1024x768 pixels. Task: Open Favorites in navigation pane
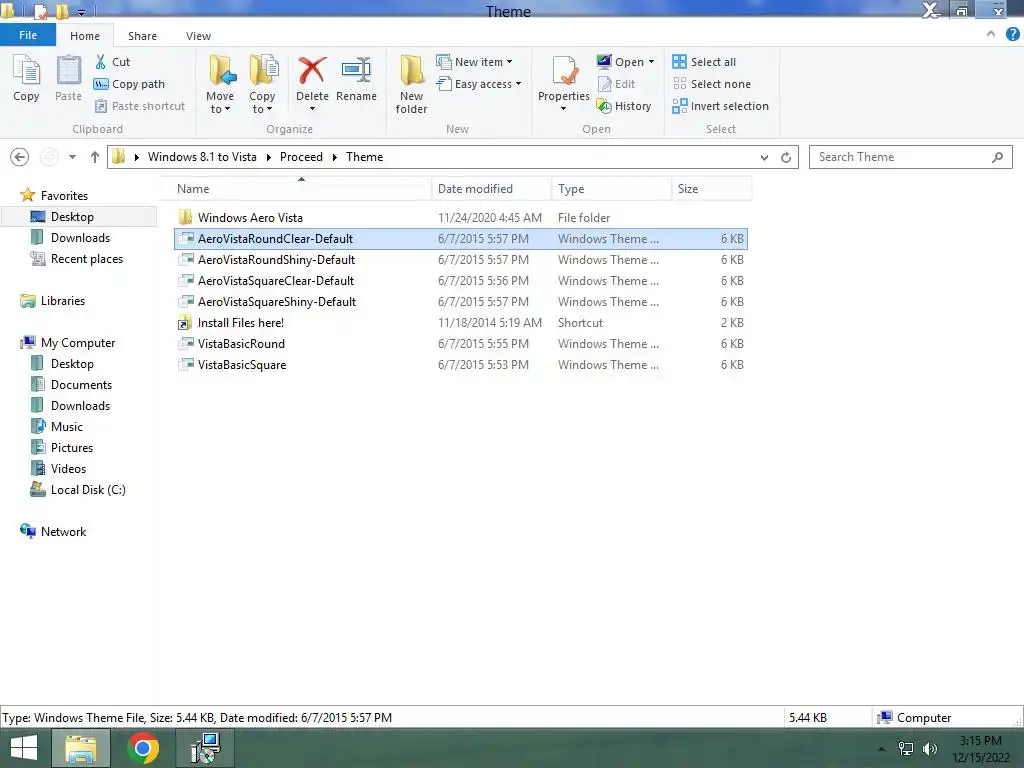55,195
